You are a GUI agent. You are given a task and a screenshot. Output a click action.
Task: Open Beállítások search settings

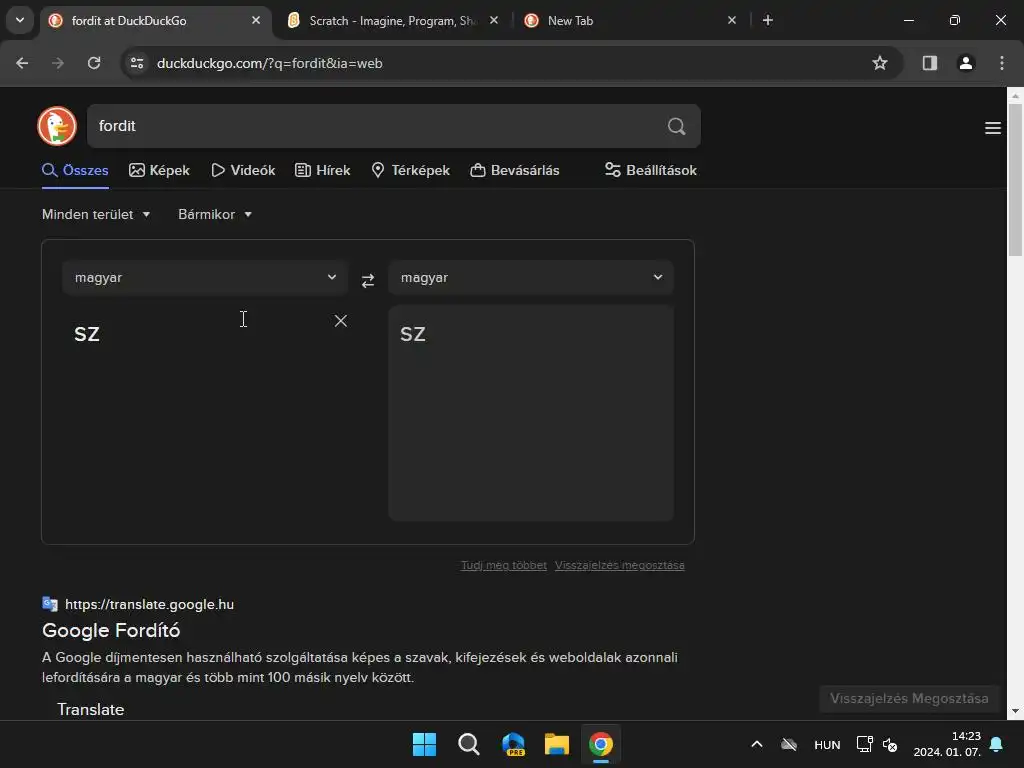point(650,170)
